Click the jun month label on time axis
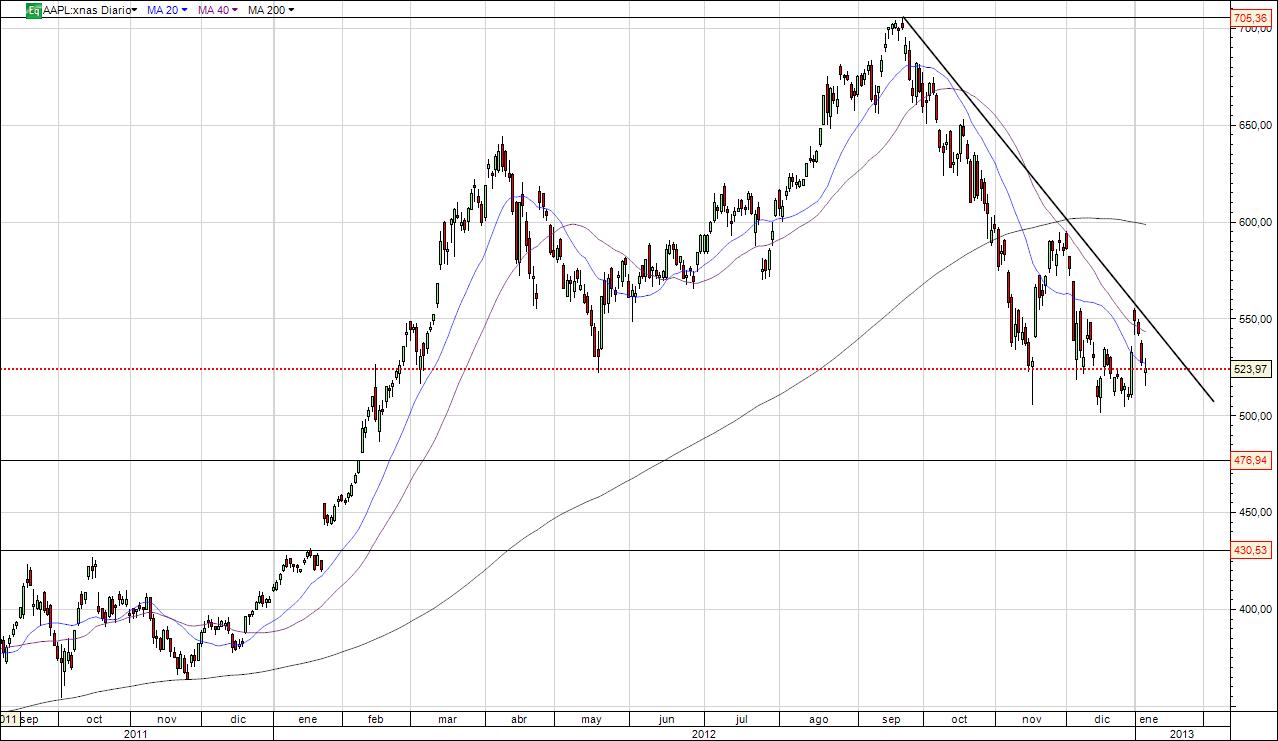 [x=667, y=719]
